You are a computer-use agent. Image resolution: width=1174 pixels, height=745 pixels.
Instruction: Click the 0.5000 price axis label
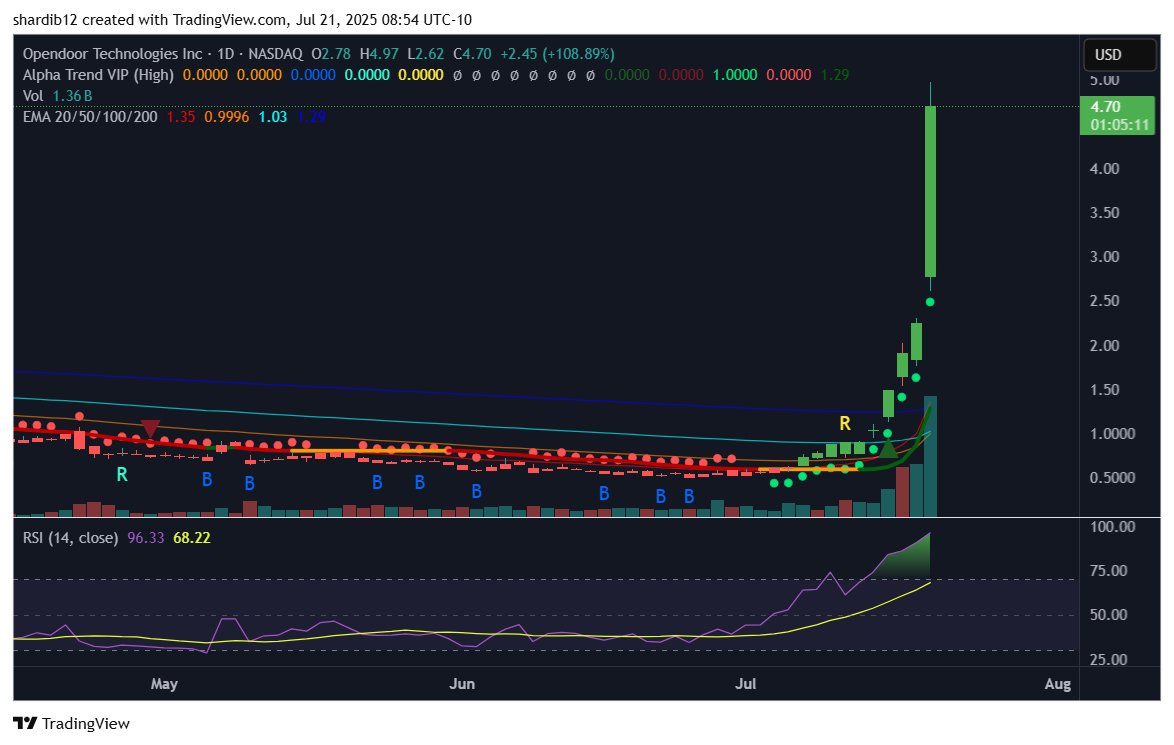tap(1112, 478)
